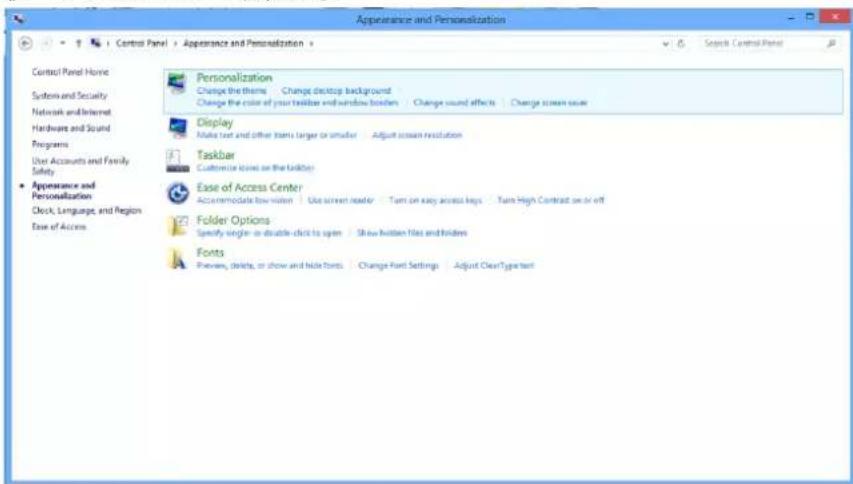853x484 pixels.
Task: Open the Taskbar heading
Action: point(216,155)
